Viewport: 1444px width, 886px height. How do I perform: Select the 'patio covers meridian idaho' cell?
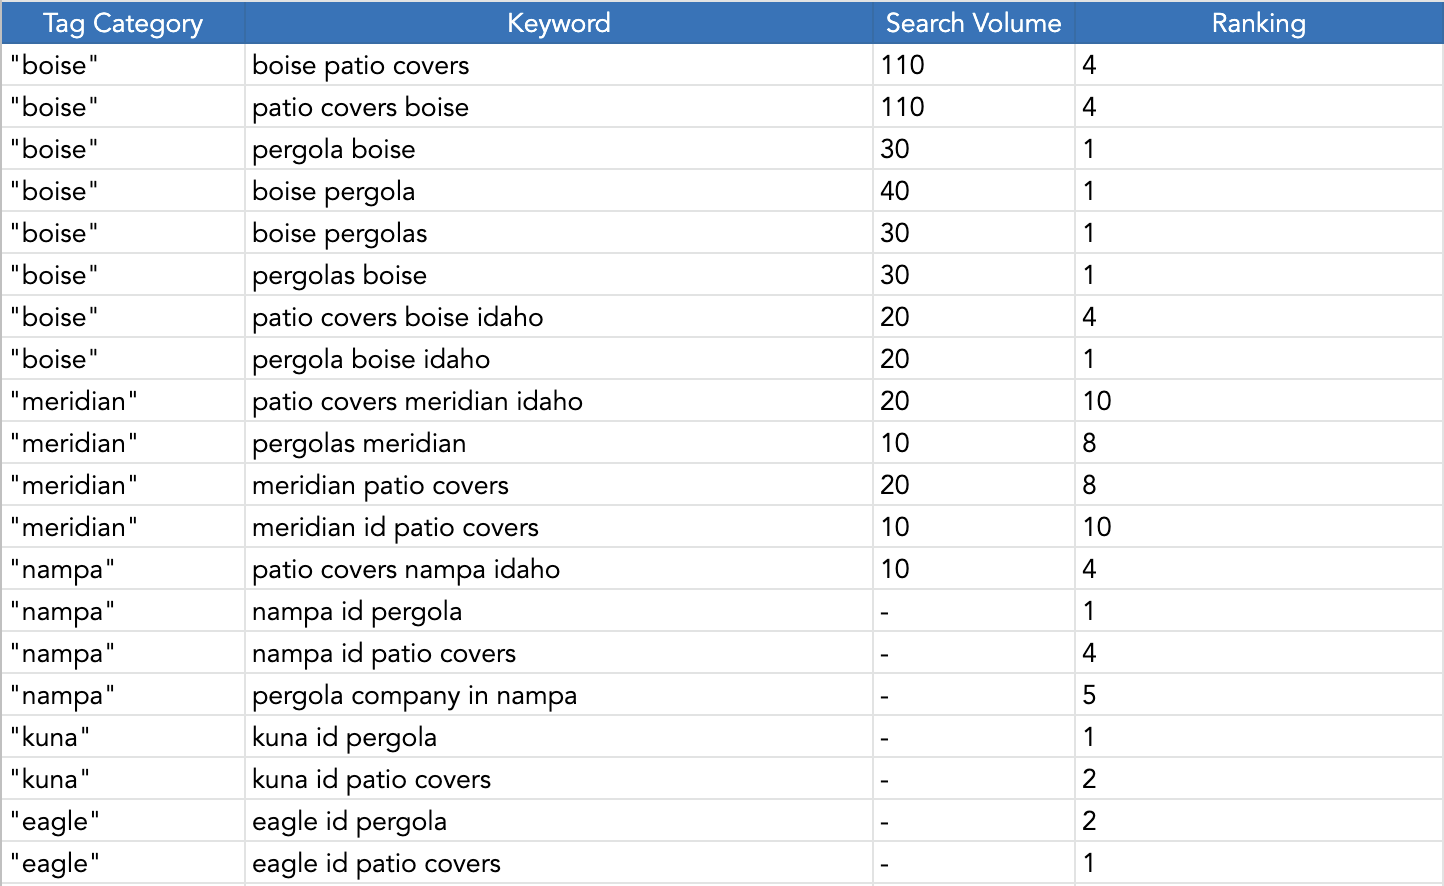[x=559, y=401]
